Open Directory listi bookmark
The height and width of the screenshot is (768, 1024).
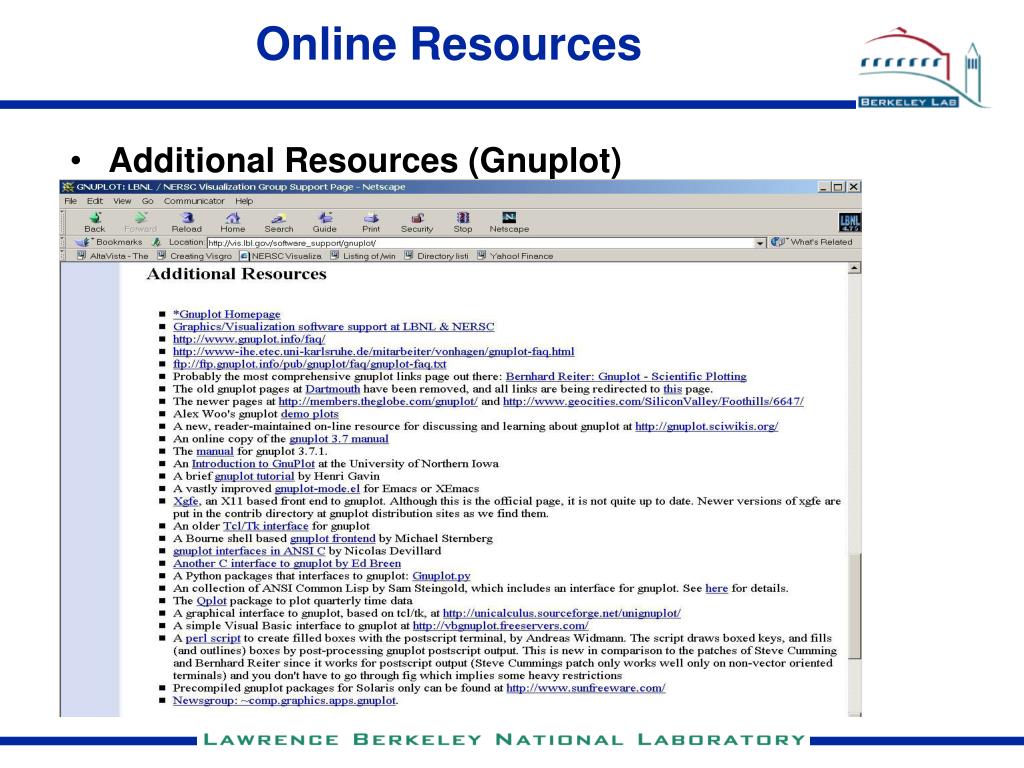tap(436, 256)
